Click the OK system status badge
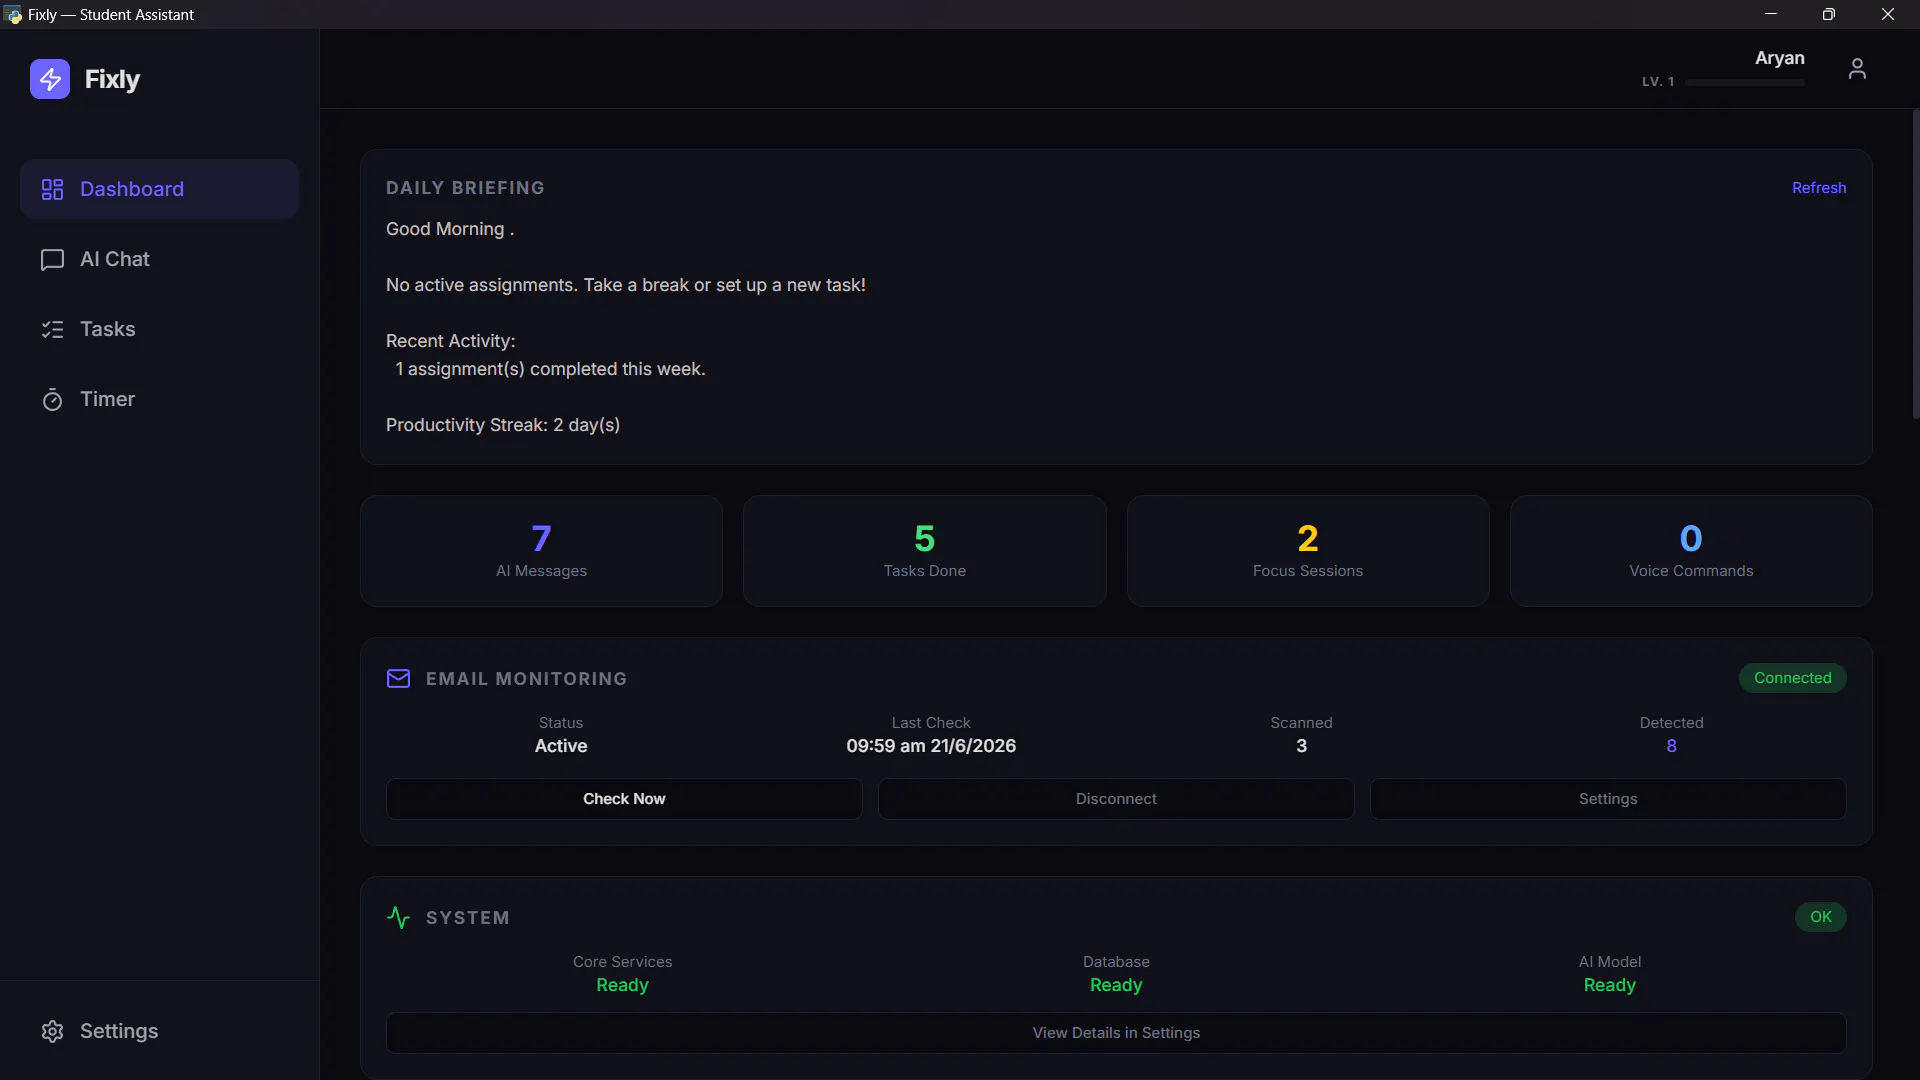Image resolution: width=1920 pixels, height=1080 pixels. coord(1821,917)
